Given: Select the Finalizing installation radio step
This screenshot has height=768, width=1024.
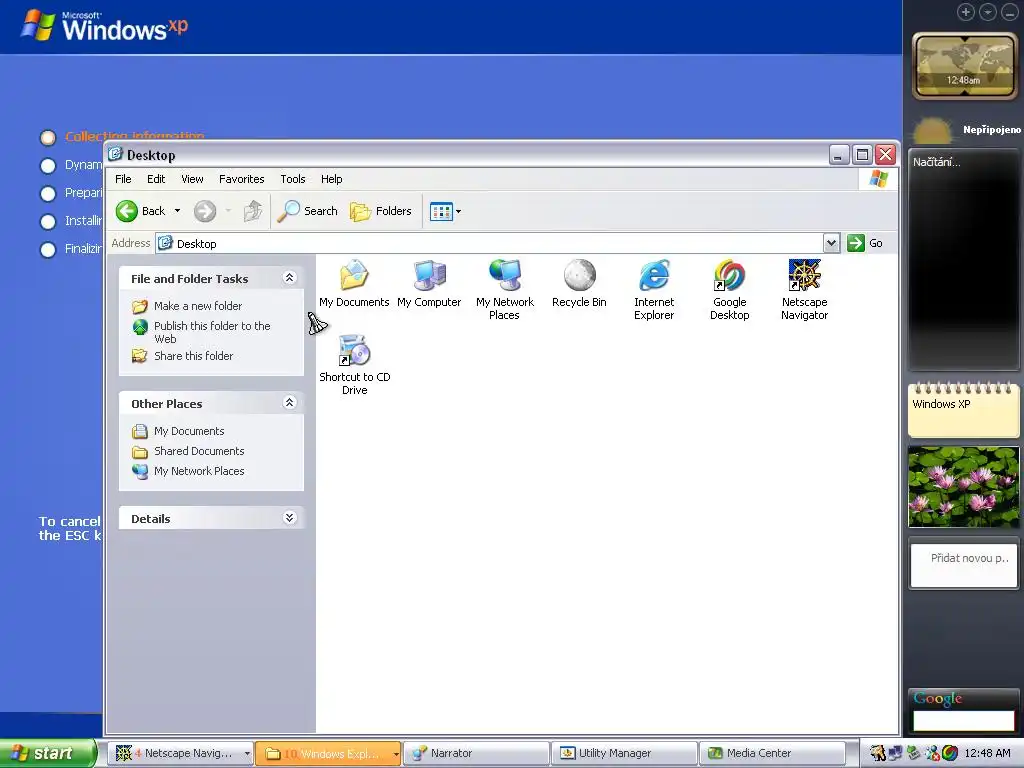Looking at the screenshot, I should 48,249.
